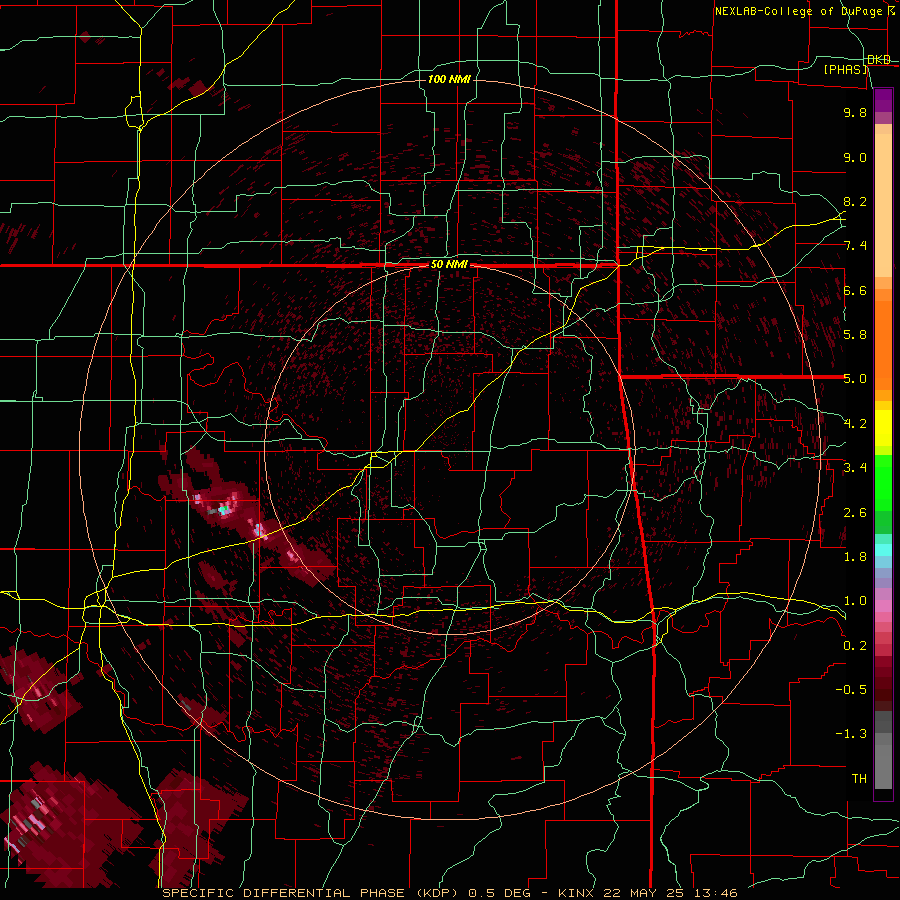Click the 5.8 legend scale value

point(855,335)
